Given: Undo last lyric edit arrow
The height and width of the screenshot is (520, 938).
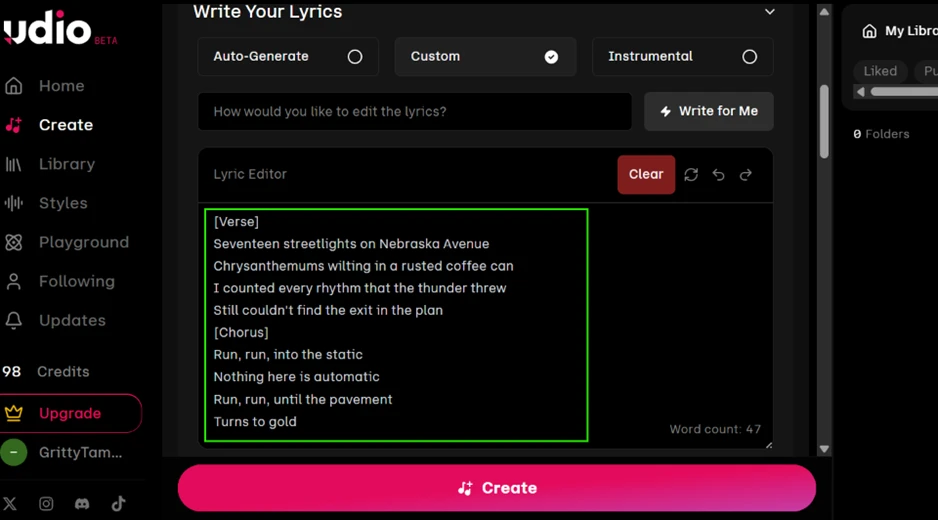Looking at the screenshot, I should 718,175.
